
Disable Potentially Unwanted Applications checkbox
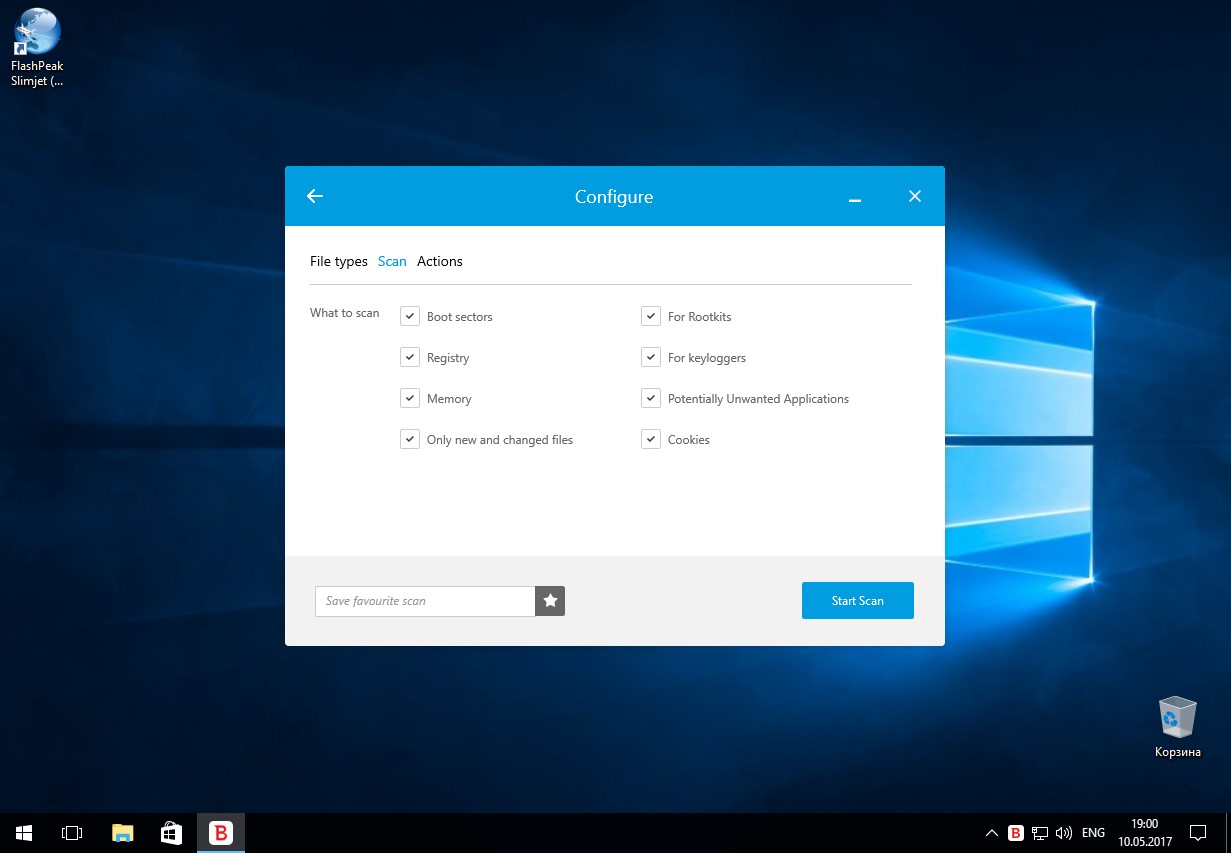(651, 398)
